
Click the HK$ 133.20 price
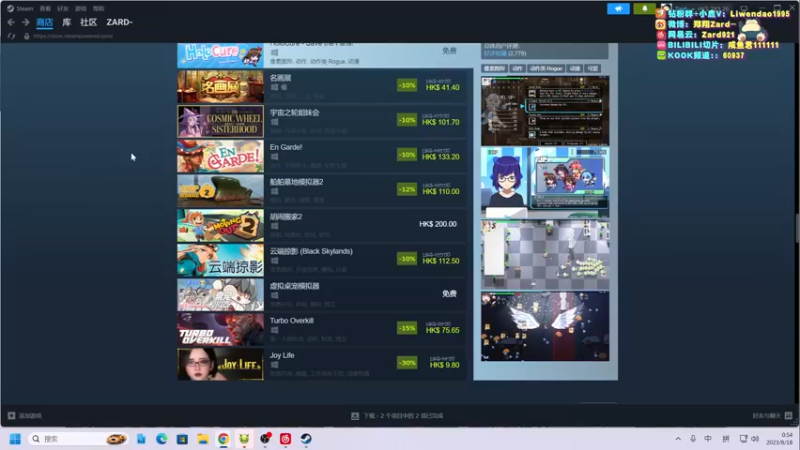click(441, 157)
